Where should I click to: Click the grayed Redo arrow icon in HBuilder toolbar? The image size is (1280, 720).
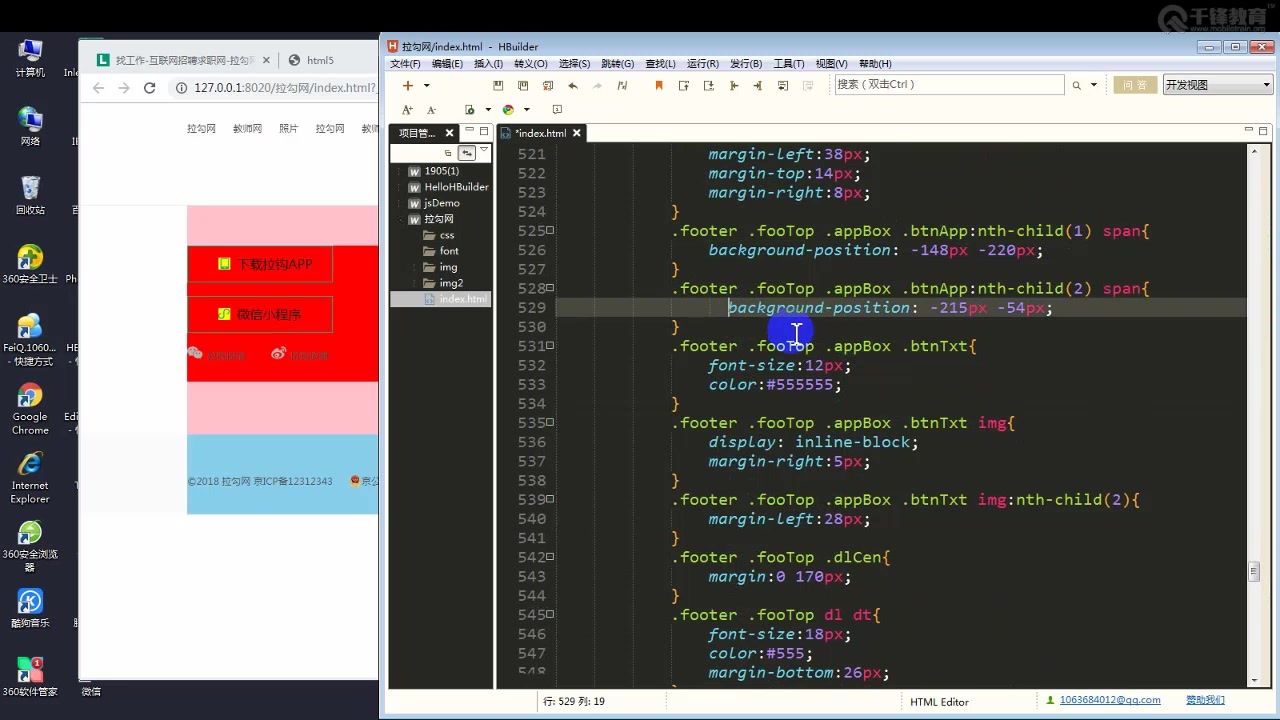597,86
